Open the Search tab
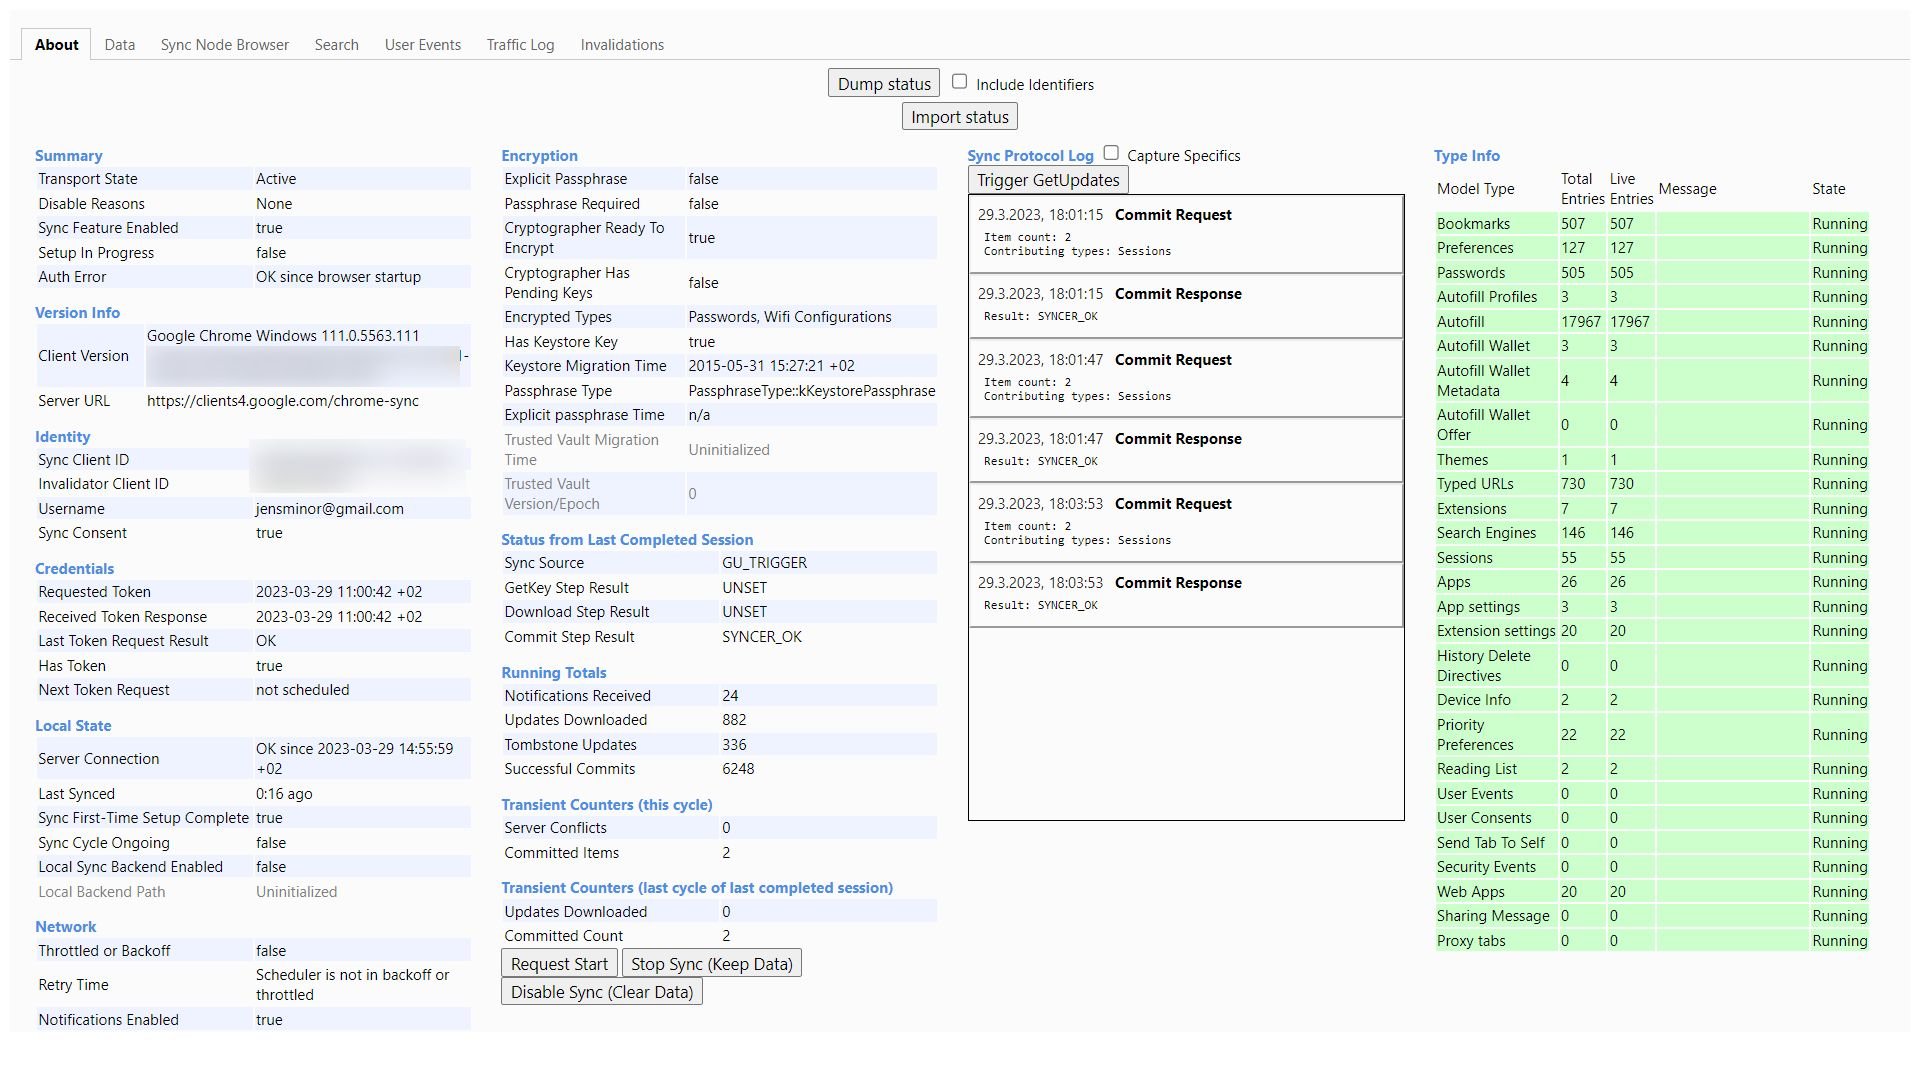This screenshot has height=1080, width=1920. [336, 45]
